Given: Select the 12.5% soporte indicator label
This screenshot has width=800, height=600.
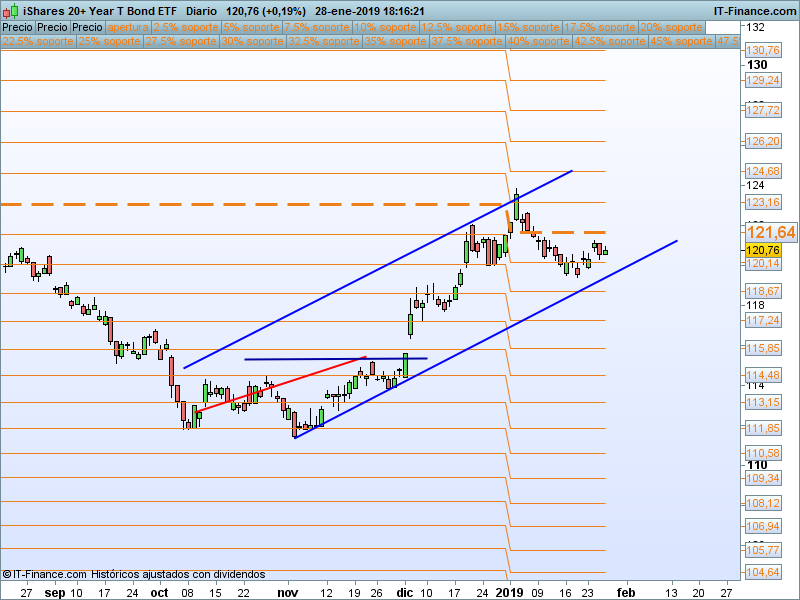Looking at the screenshot, I should click(457, 27).
